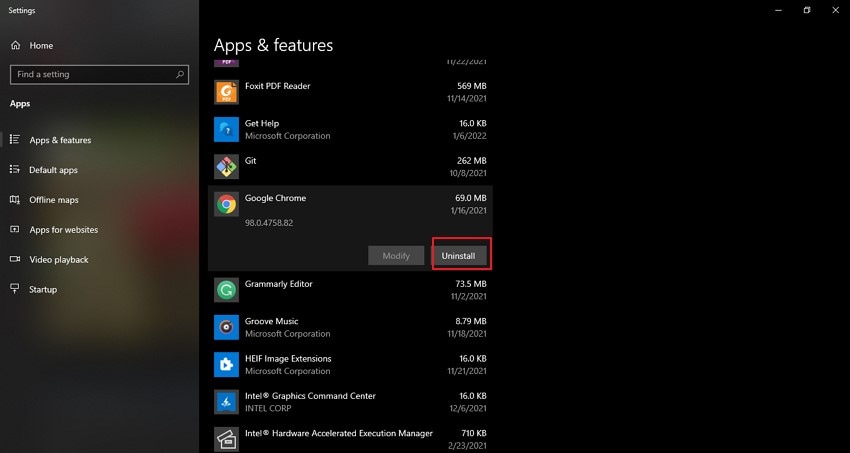Select the Git app entry name
The image size is (850, 453).
click(250, 161)
